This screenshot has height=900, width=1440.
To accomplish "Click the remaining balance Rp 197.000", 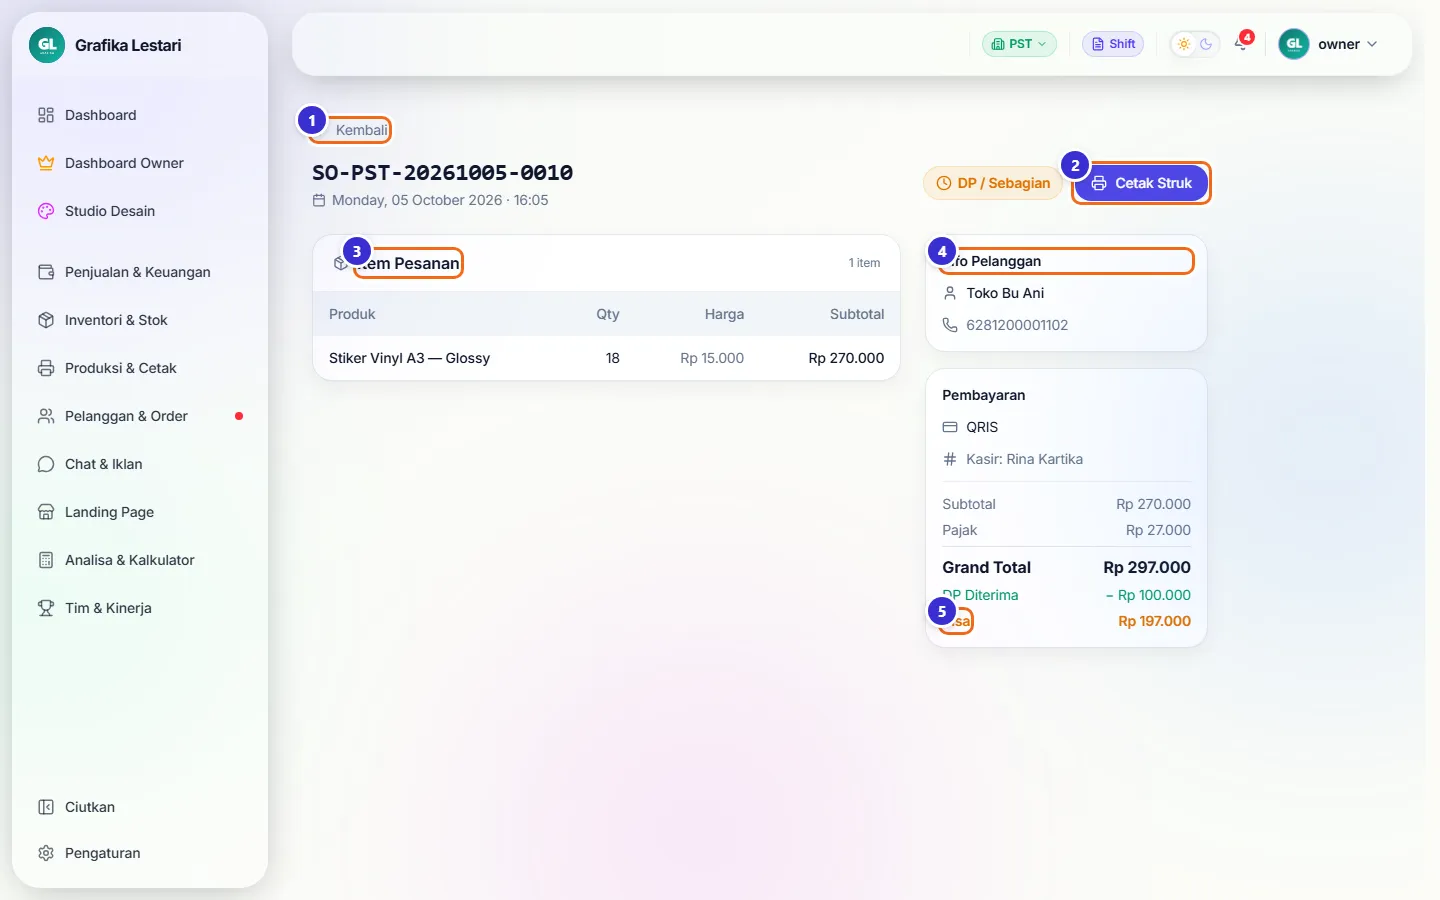I will coord(1154,621).
